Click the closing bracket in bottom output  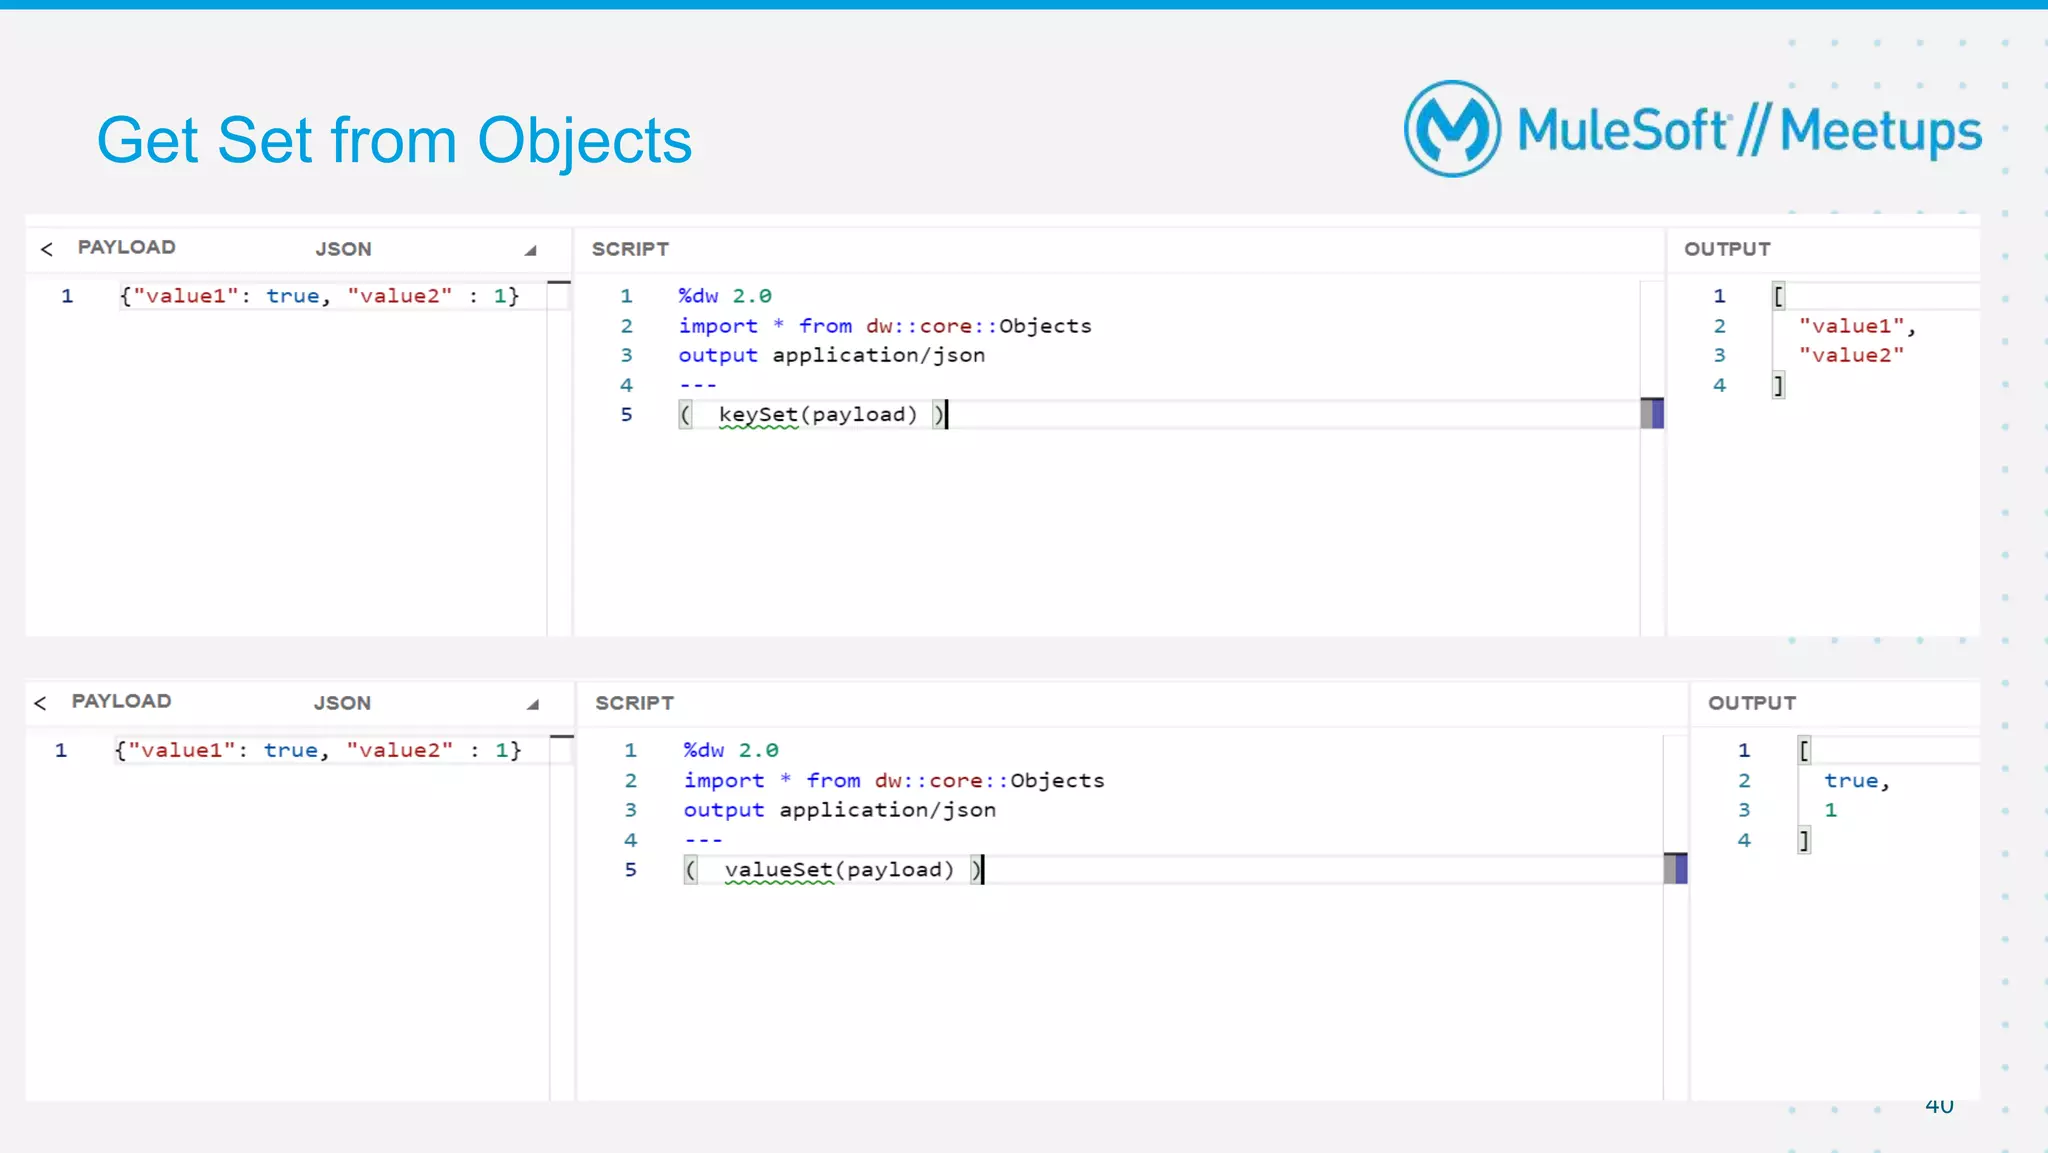point(1804,840)
